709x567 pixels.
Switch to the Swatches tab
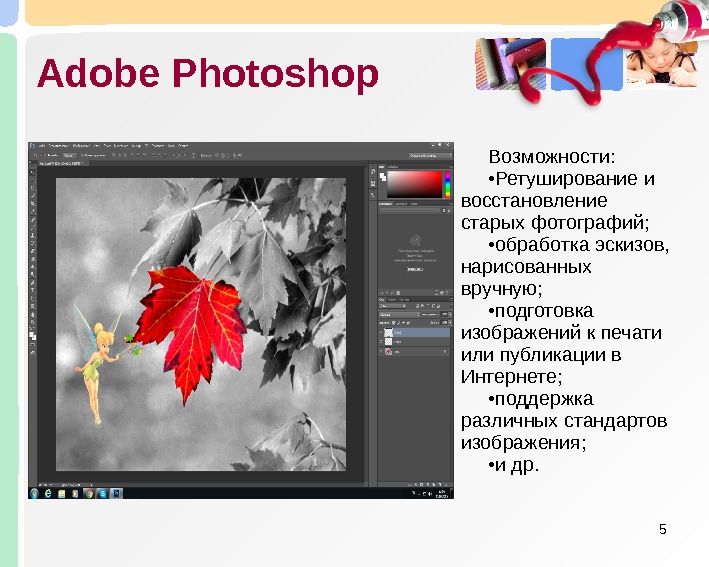point(392,167)
